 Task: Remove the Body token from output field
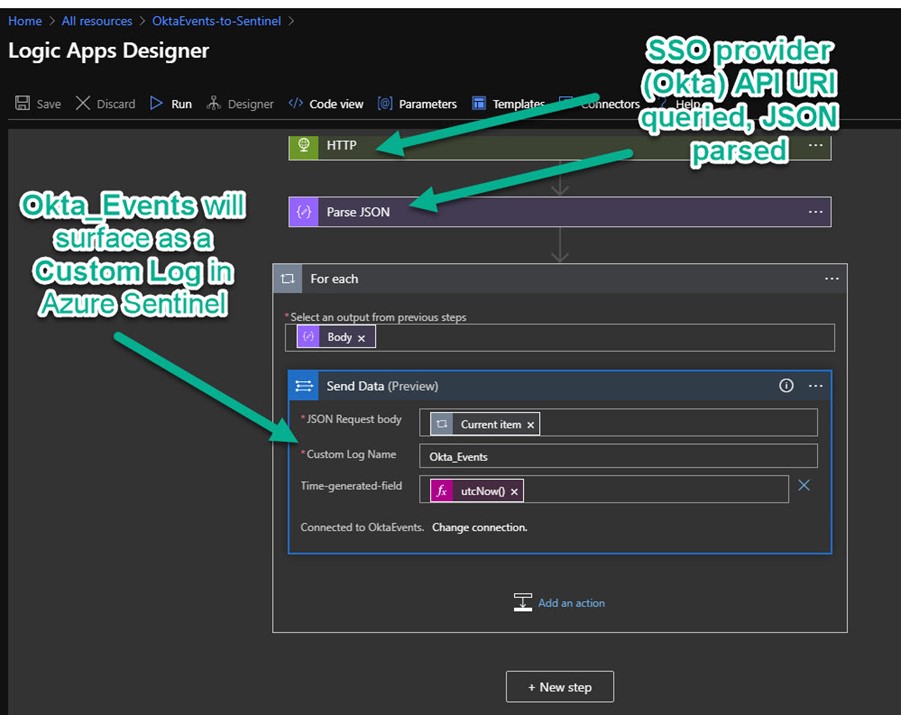click(x=361, y=338)
